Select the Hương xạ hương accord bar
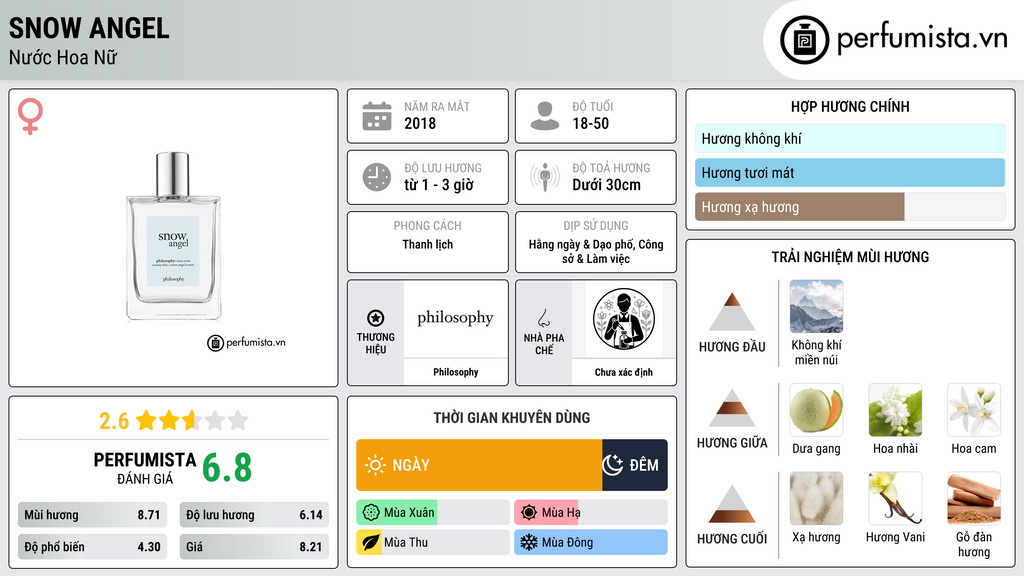Viewport: 1024px width, 576px height. pyautogui.click(x=850, y=207)
